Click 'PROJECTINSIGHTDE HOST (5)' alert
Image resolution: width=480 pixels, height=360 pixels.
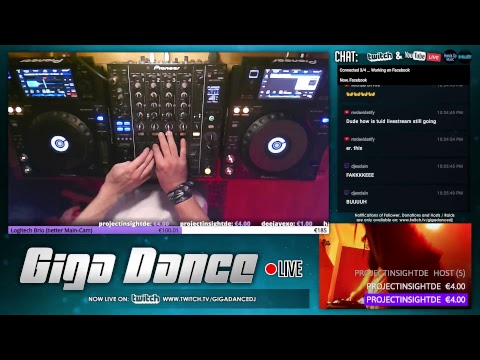pos(410,273)
